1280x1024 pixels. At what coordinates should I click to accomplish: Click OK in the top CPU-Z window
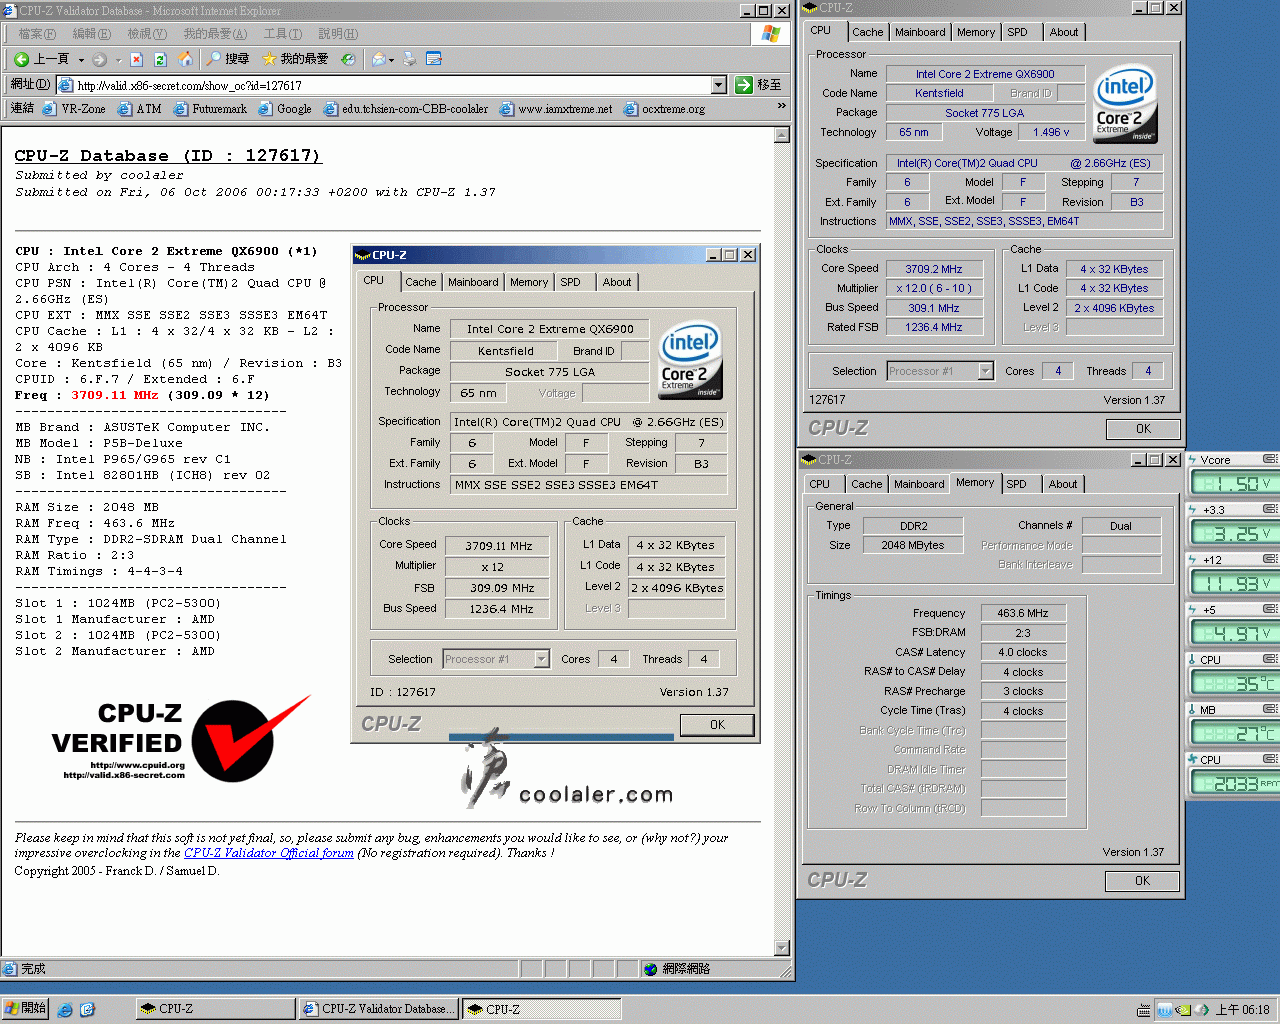click(x=1143, y=429)
